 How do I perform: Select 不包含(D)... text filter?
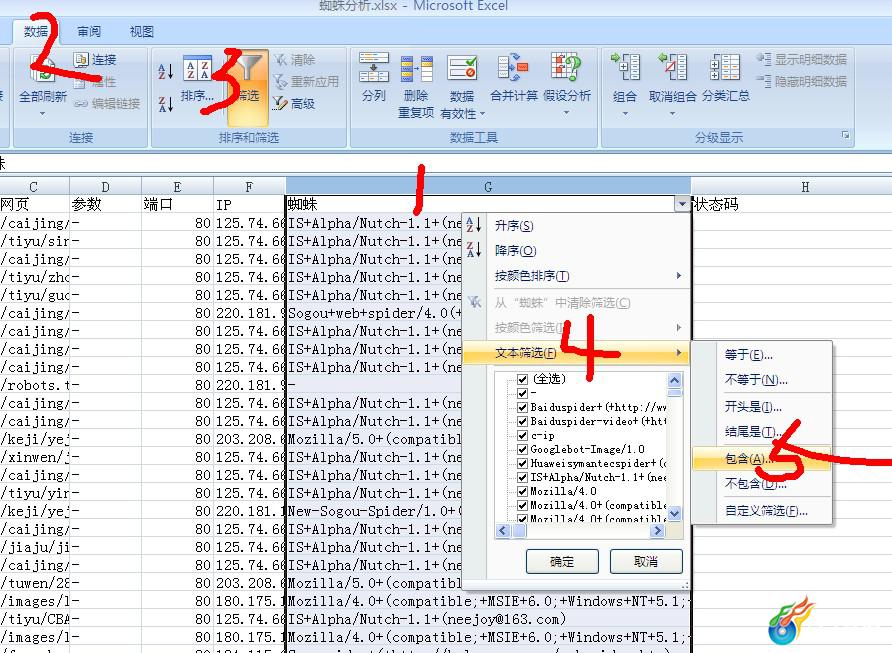coord(756,483)
